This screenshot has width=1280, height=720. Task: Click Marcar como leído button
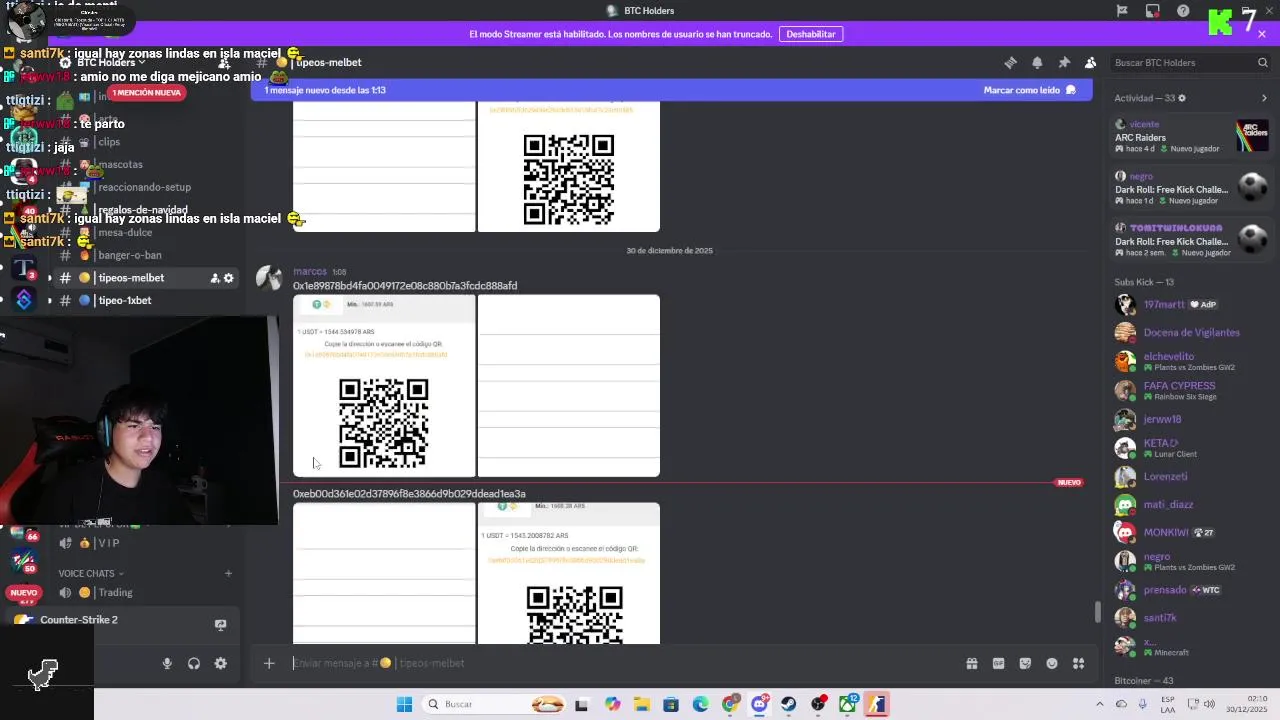[x=1029, y=90]
